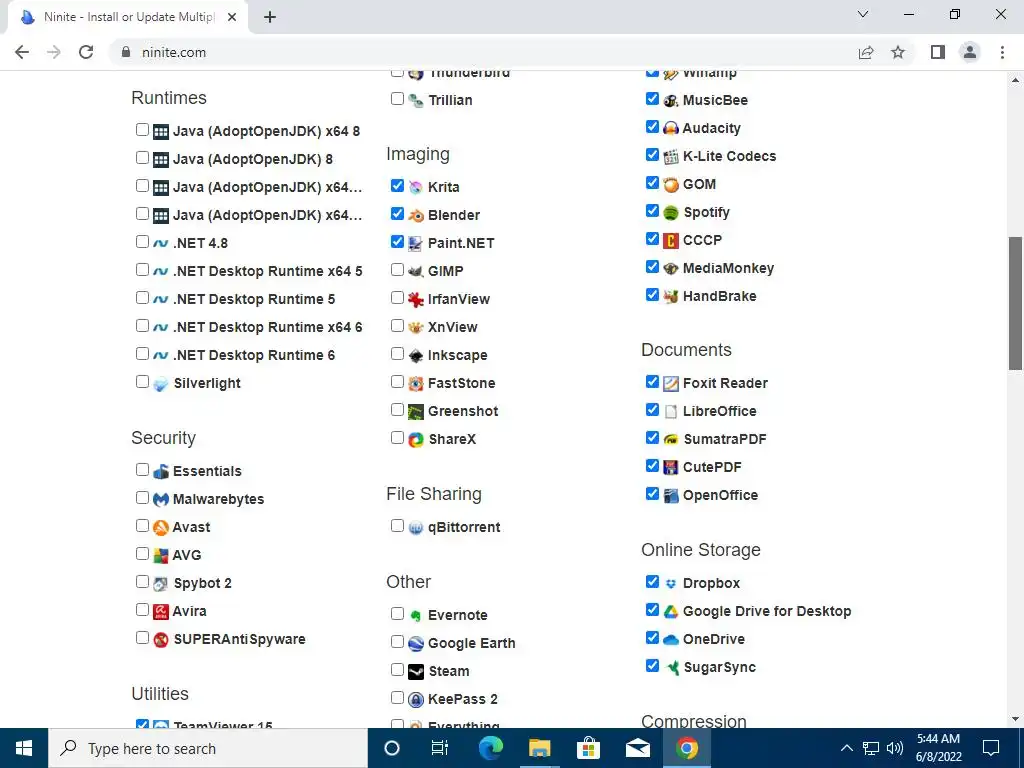The height and width of the screenshot is (768, 1024).
Task: Click the K-Lite Codecs label
Action: click(x=729, y=157)
